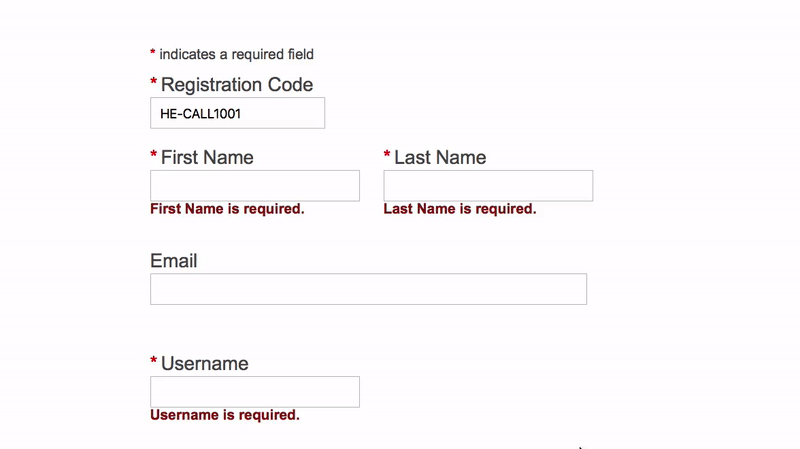
Task: Click the 'First Name is required.' error
Action: coord(227,209)
